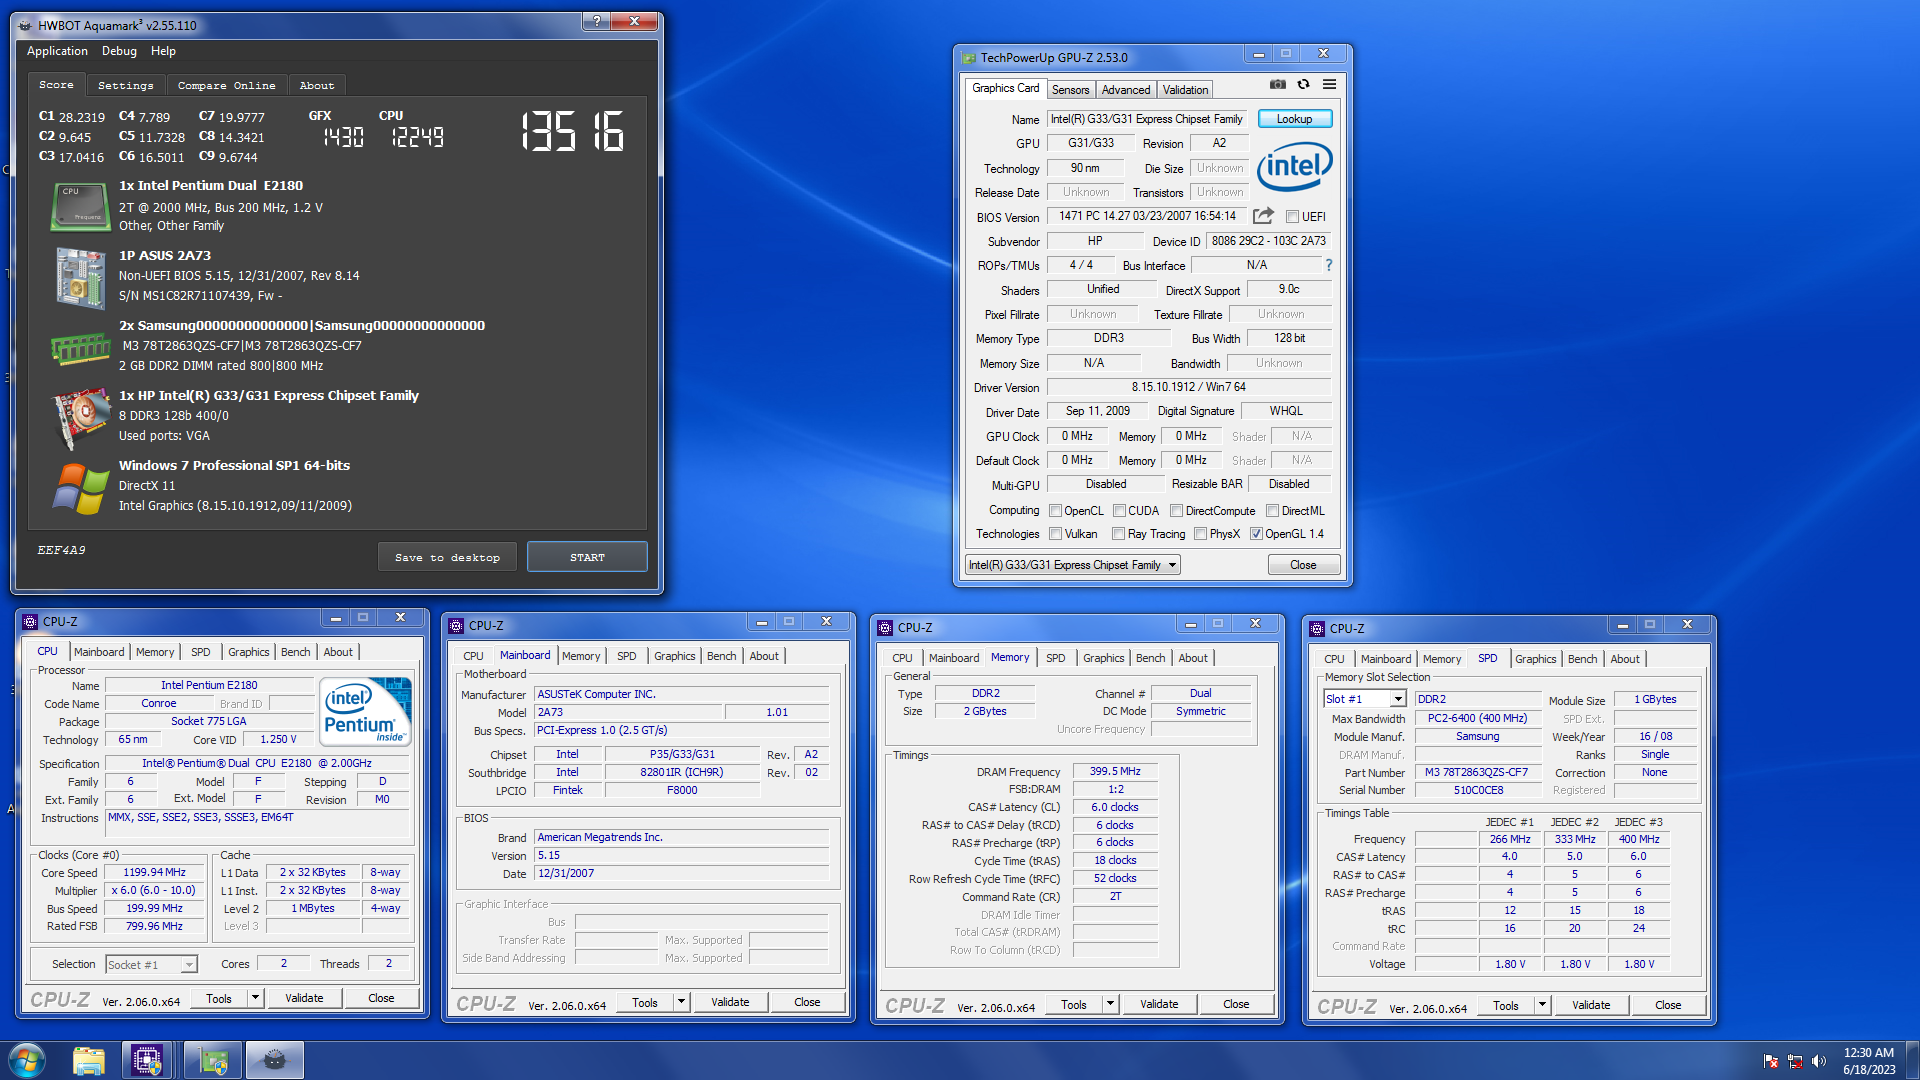Switch to the Sensors tab in GPU-Z
This screenshot has width=1920, height=1080.
pos(1070,90)
